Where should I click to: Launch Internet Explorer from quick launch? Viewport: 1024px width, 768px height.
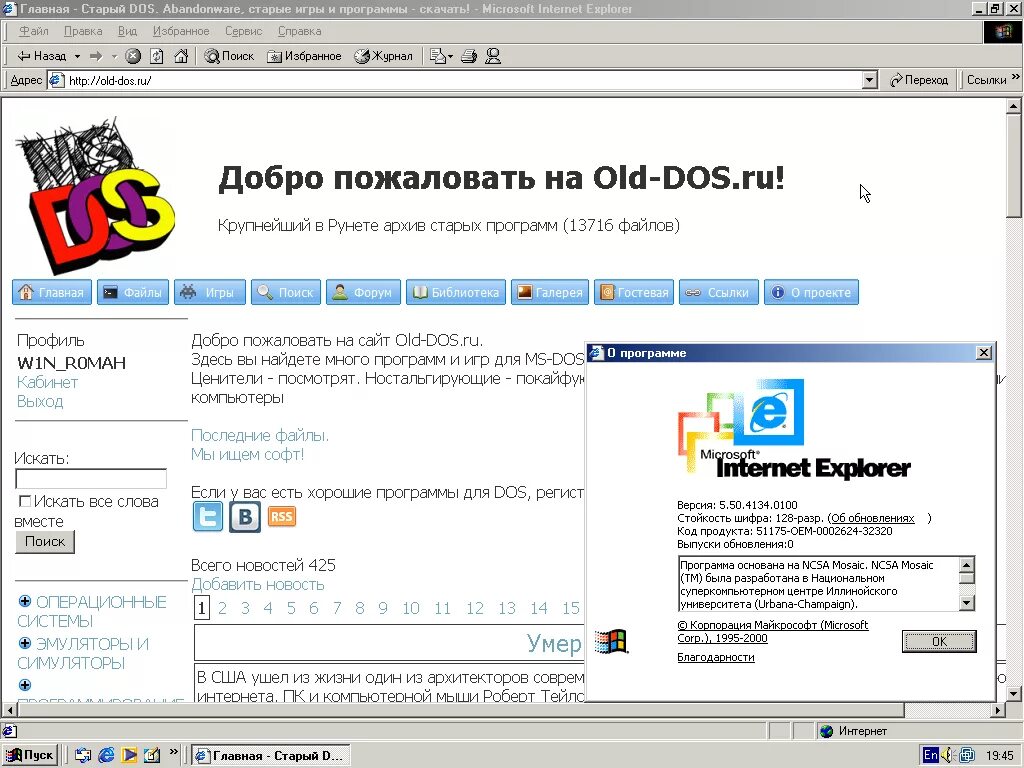coord(106,756)
